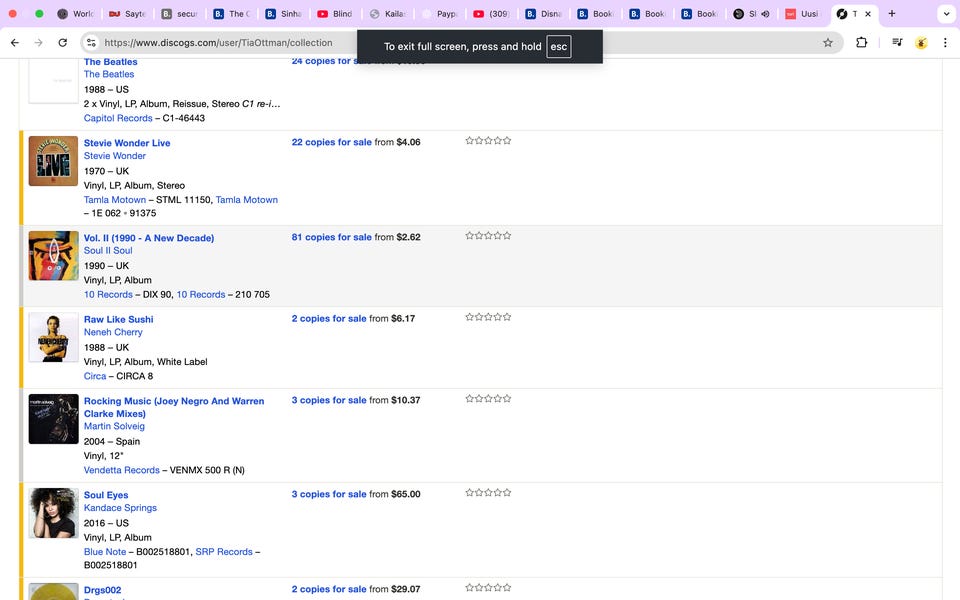
Task: Open the Soul Eyes release link
Action: coord(106,495)
